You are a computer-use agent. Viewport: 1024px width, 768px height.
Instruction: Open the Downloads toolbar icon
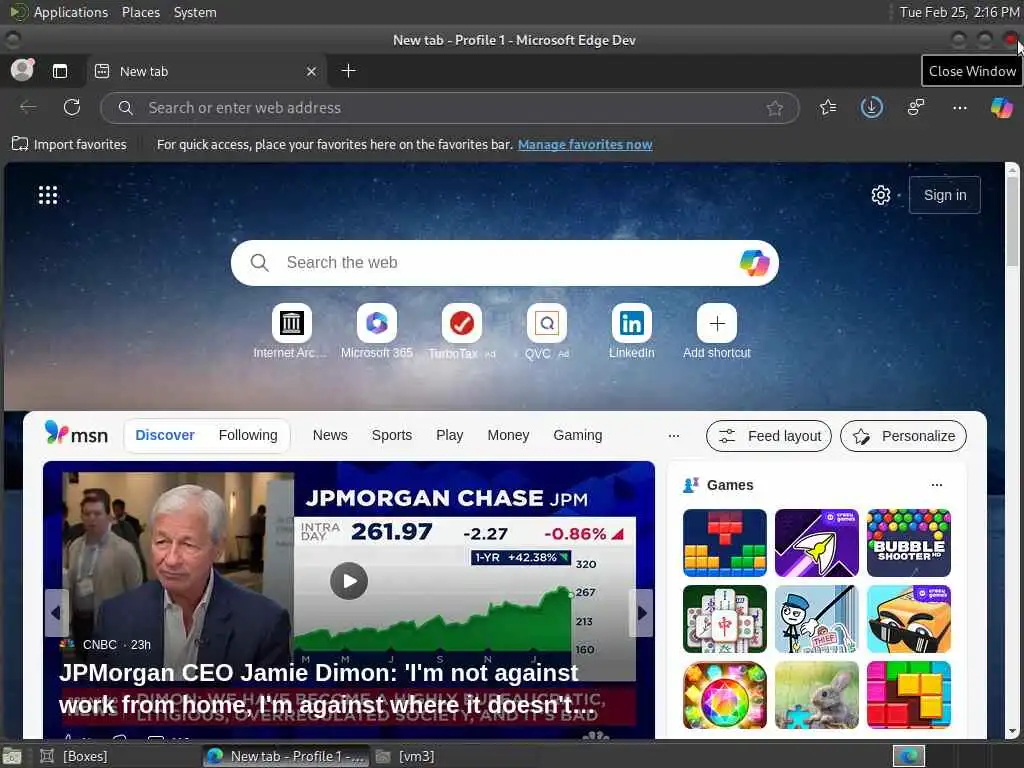(x=871, y=107)
